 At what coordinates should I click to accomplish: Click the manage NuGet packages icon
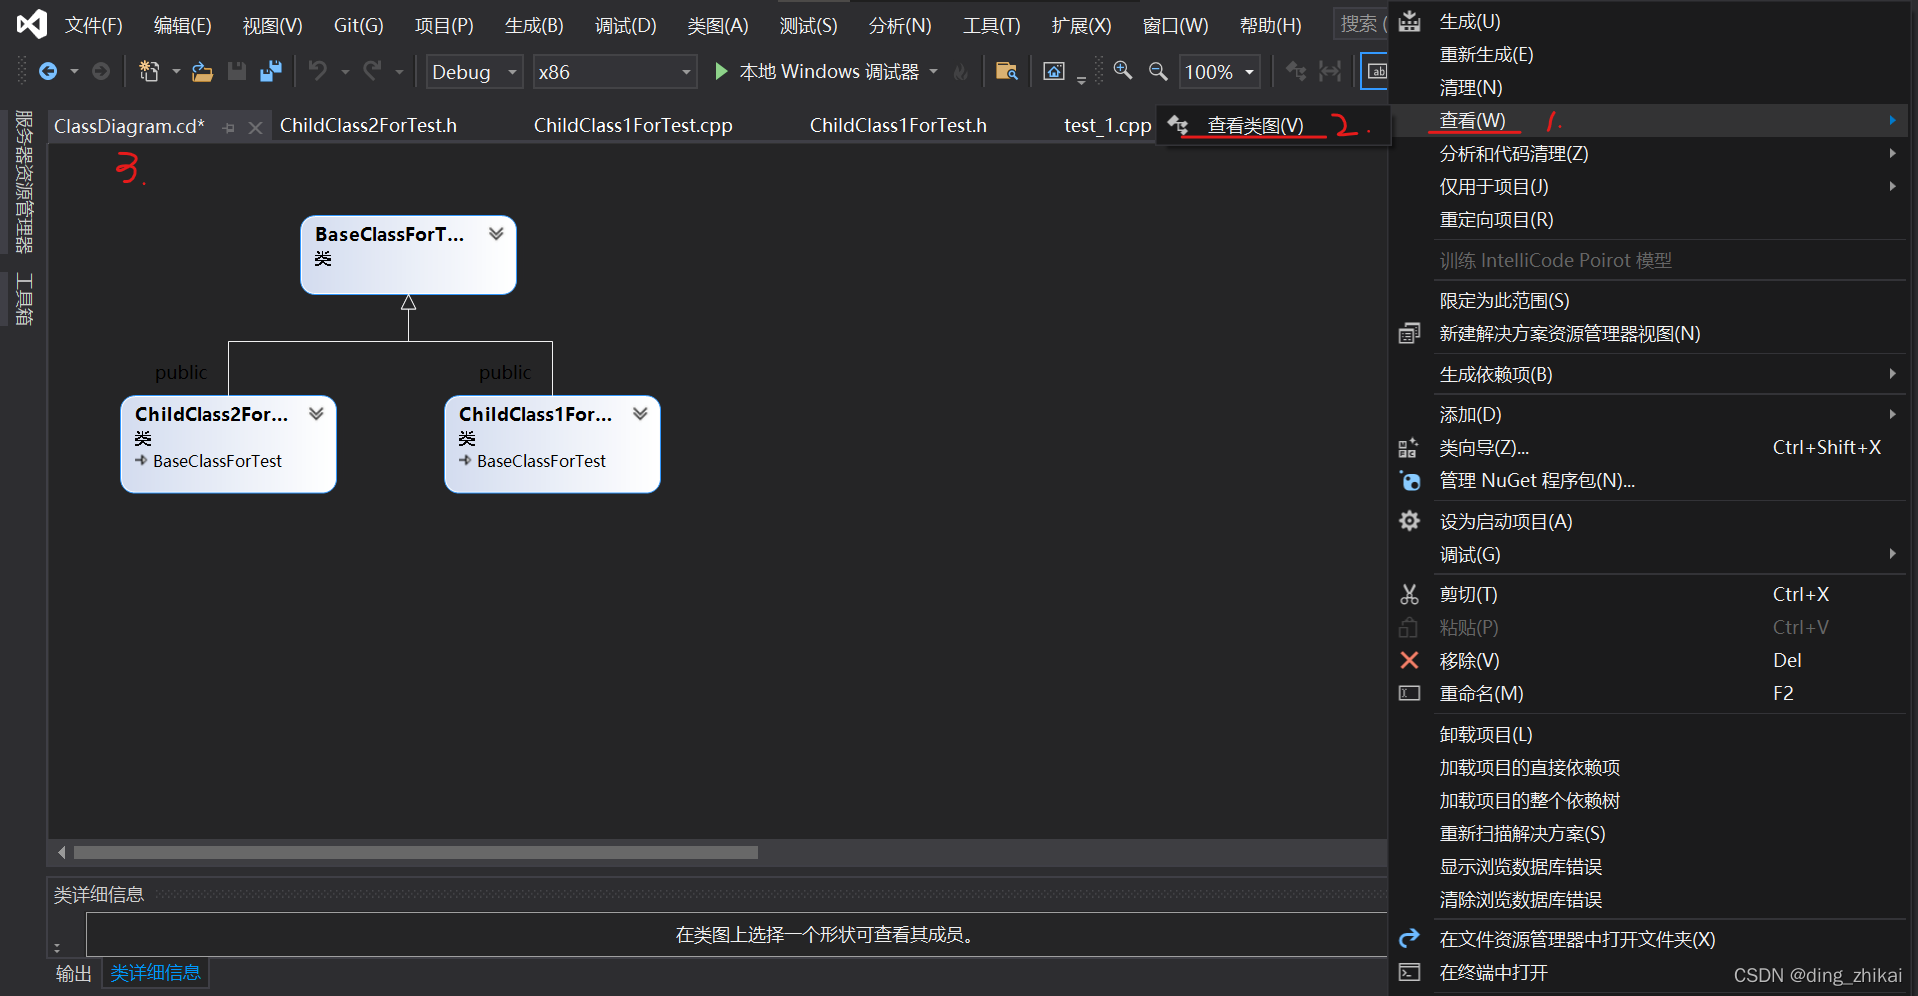tap(1410, 481)
